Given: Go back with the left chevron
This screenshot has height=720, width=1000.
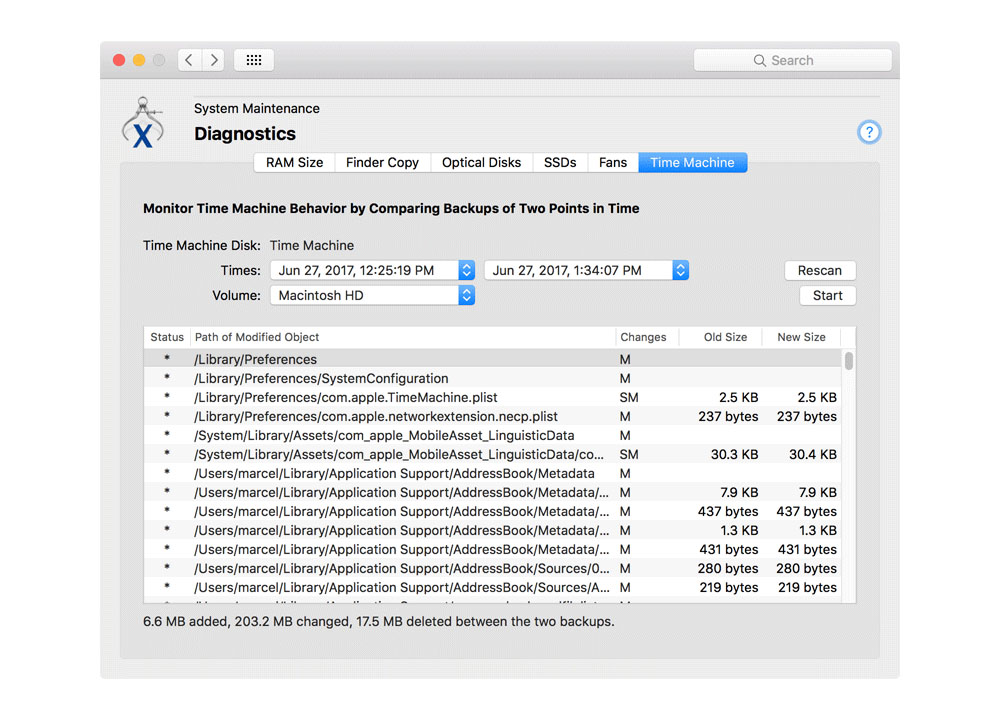Looking at the screenshot, I should coord(190,60).
